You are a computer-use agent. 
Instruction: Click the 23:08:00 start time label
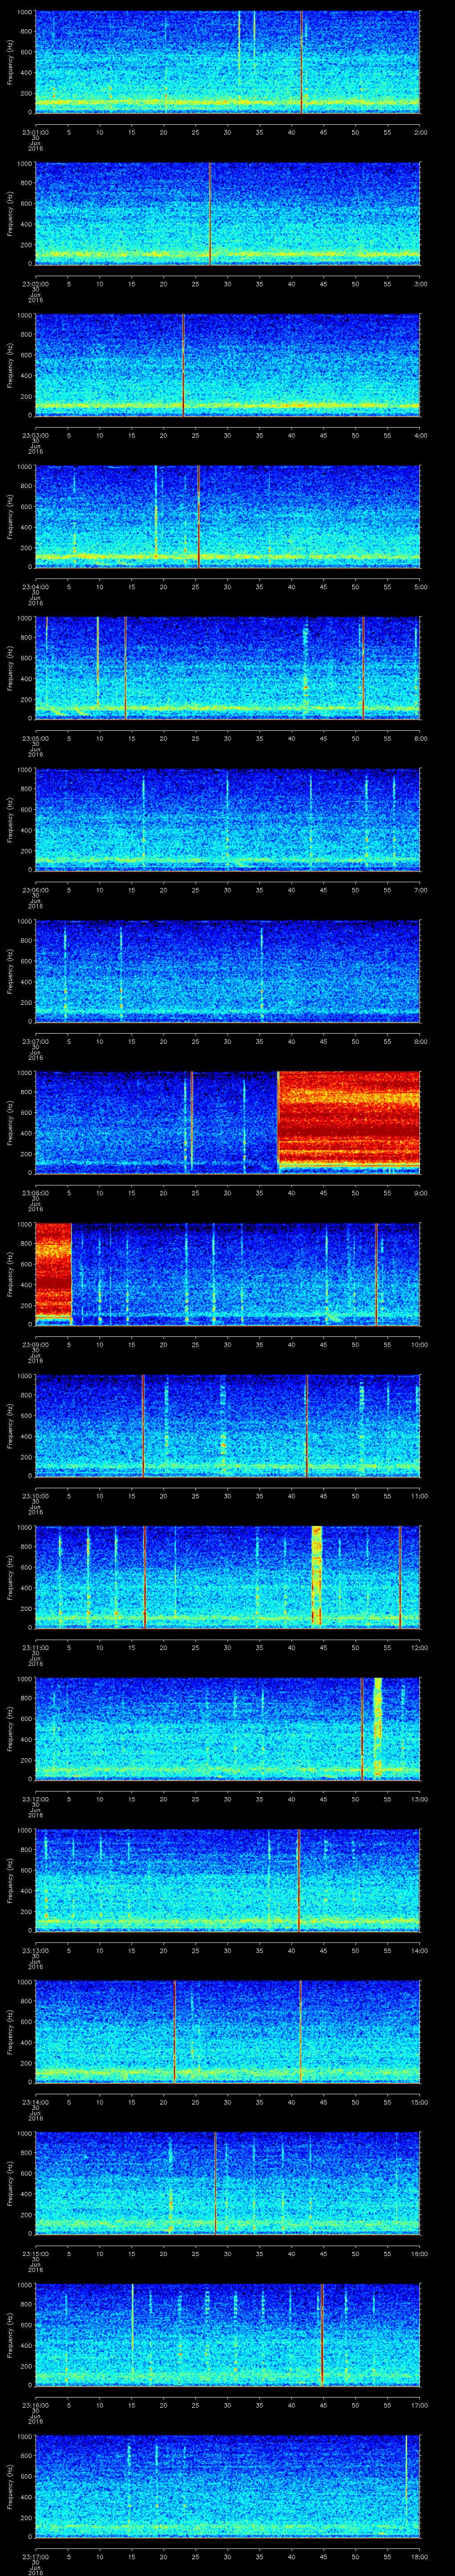[35, 1192]
